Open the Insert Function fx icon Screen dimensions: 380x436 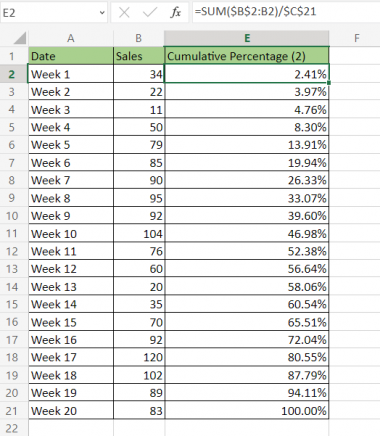[176, 13]
